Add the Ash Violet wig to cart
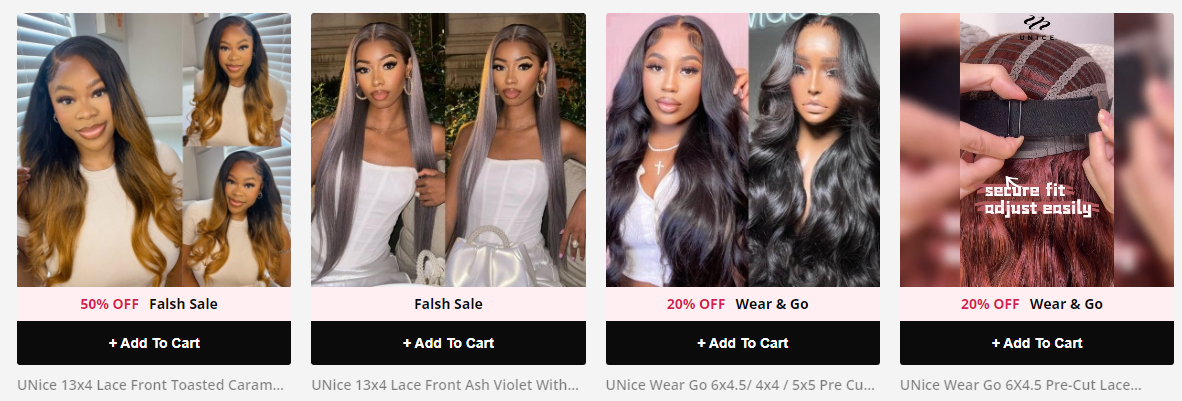This screenshot has height=401, width=1182. point(448,343)
